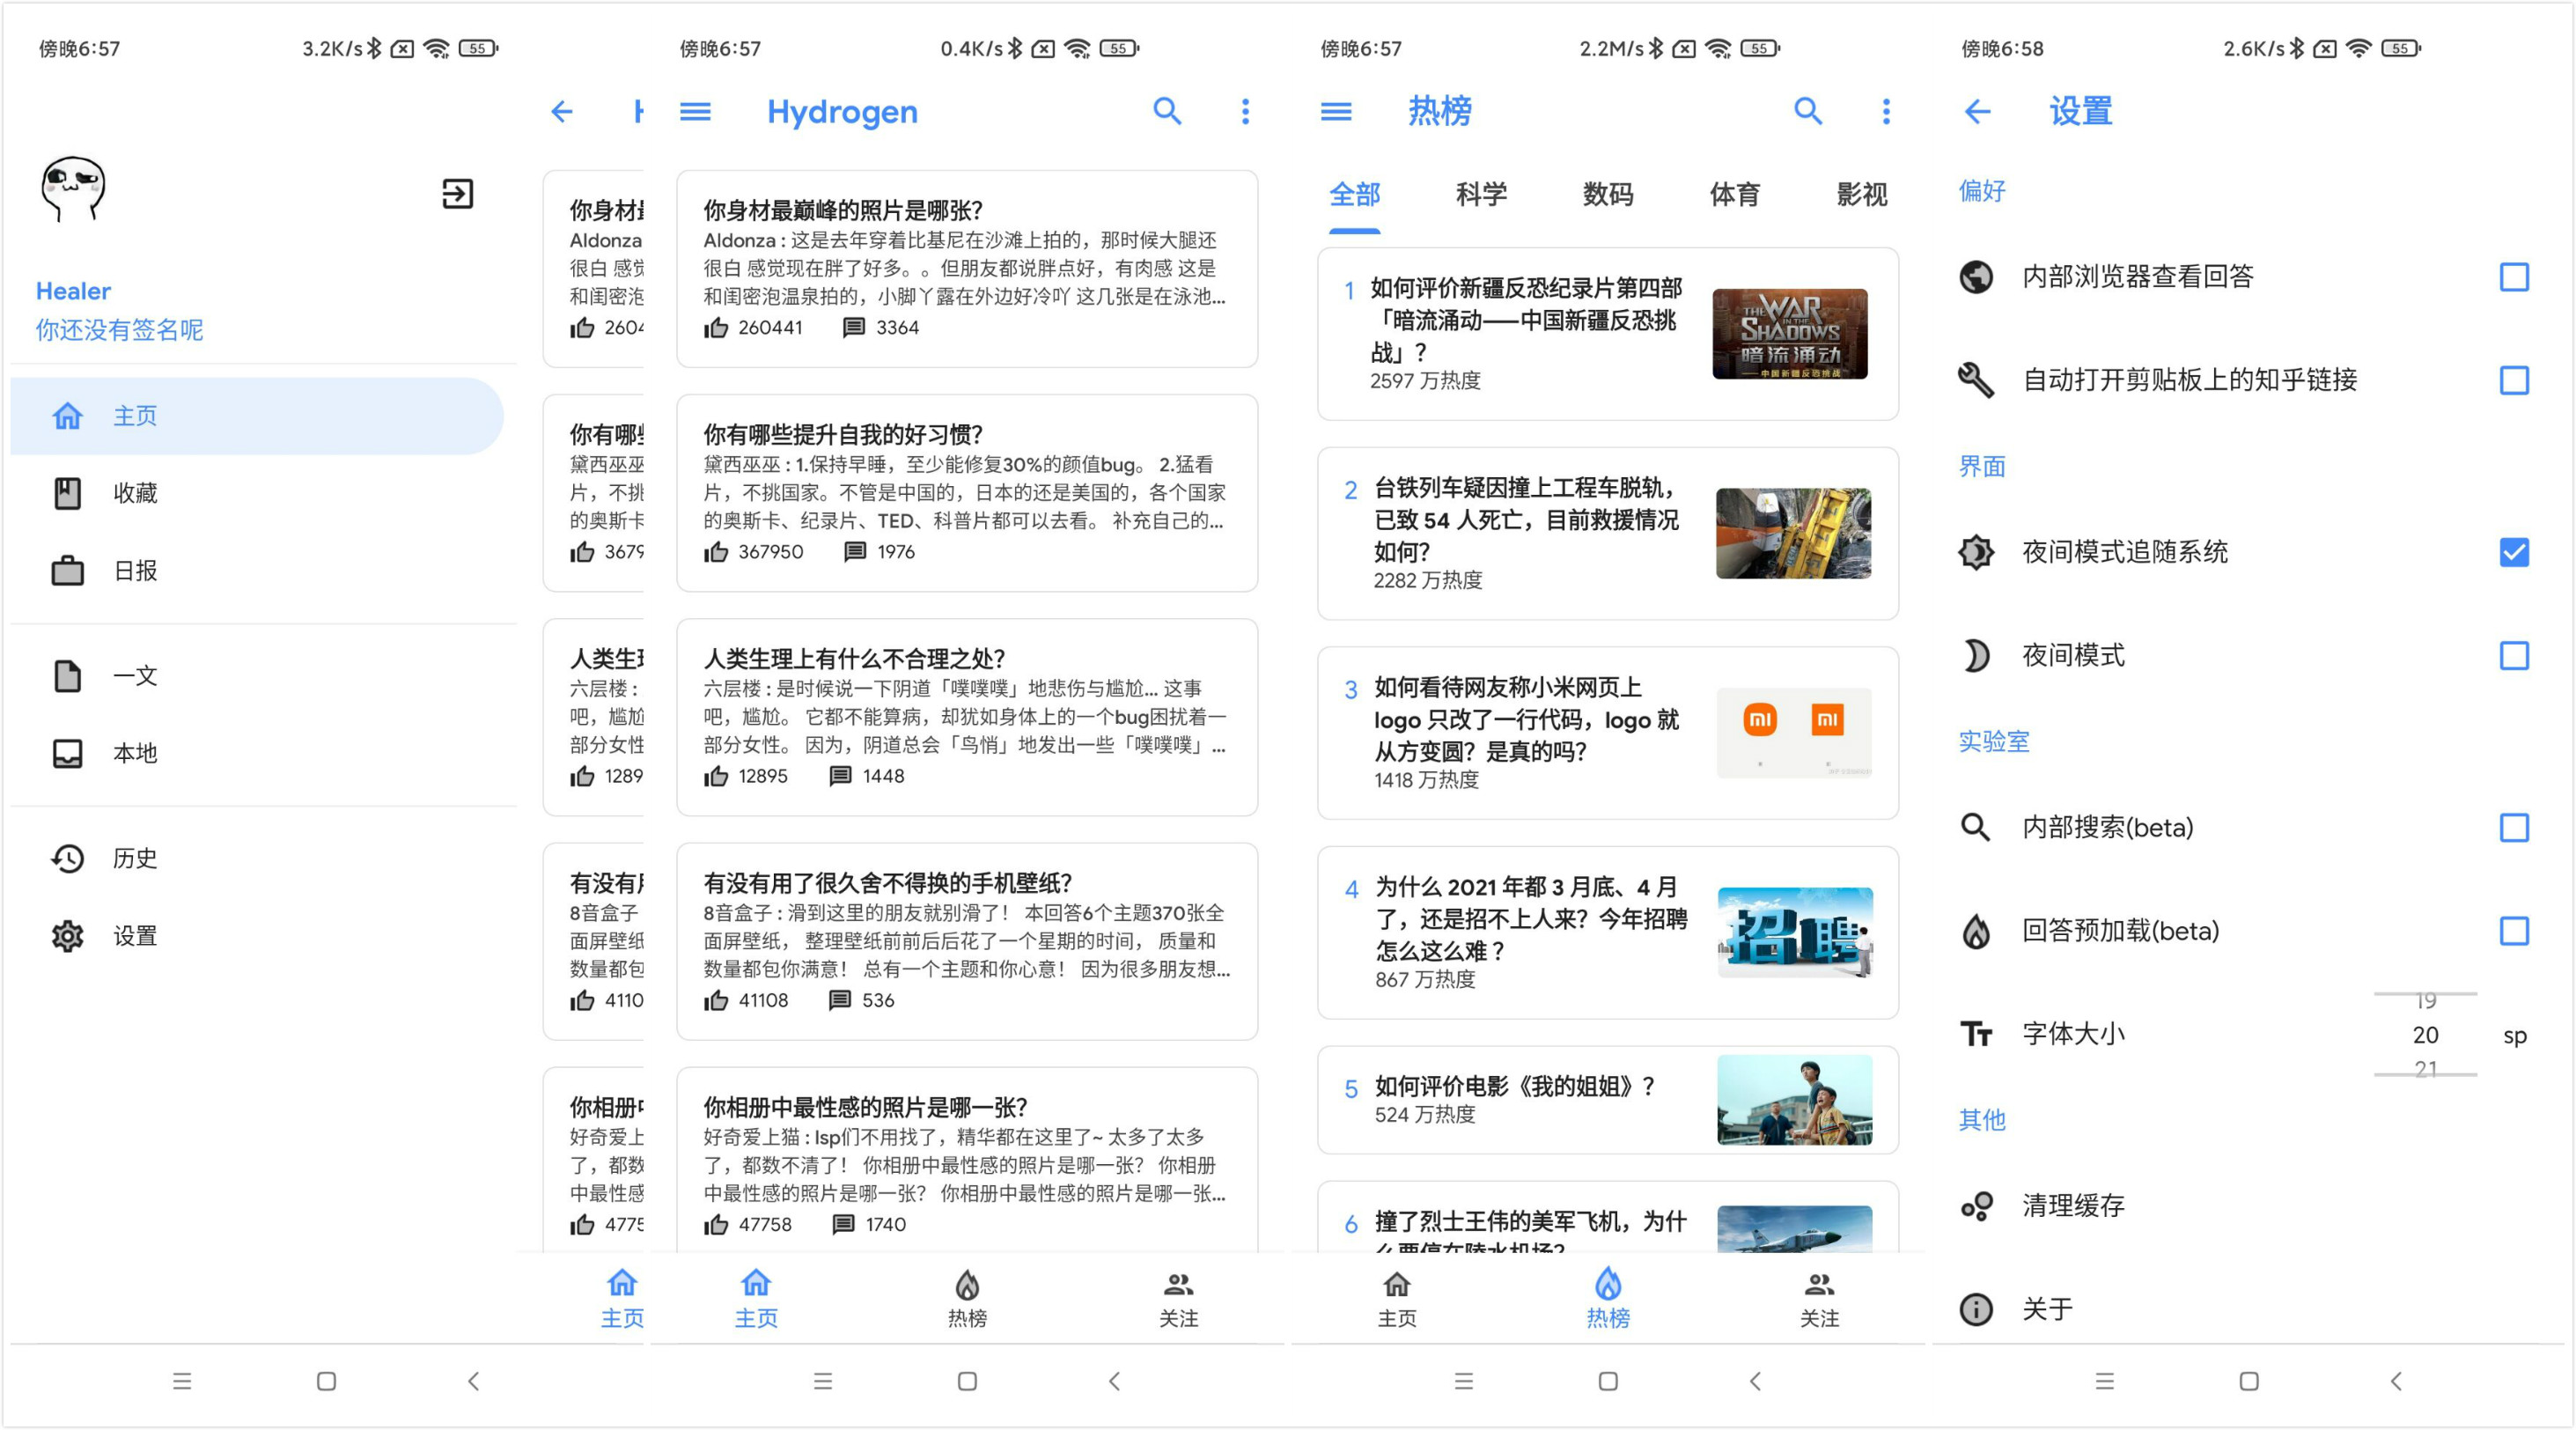Tap the selected font size value 20
Screen dimensions: 2576x1430
2425,1035
